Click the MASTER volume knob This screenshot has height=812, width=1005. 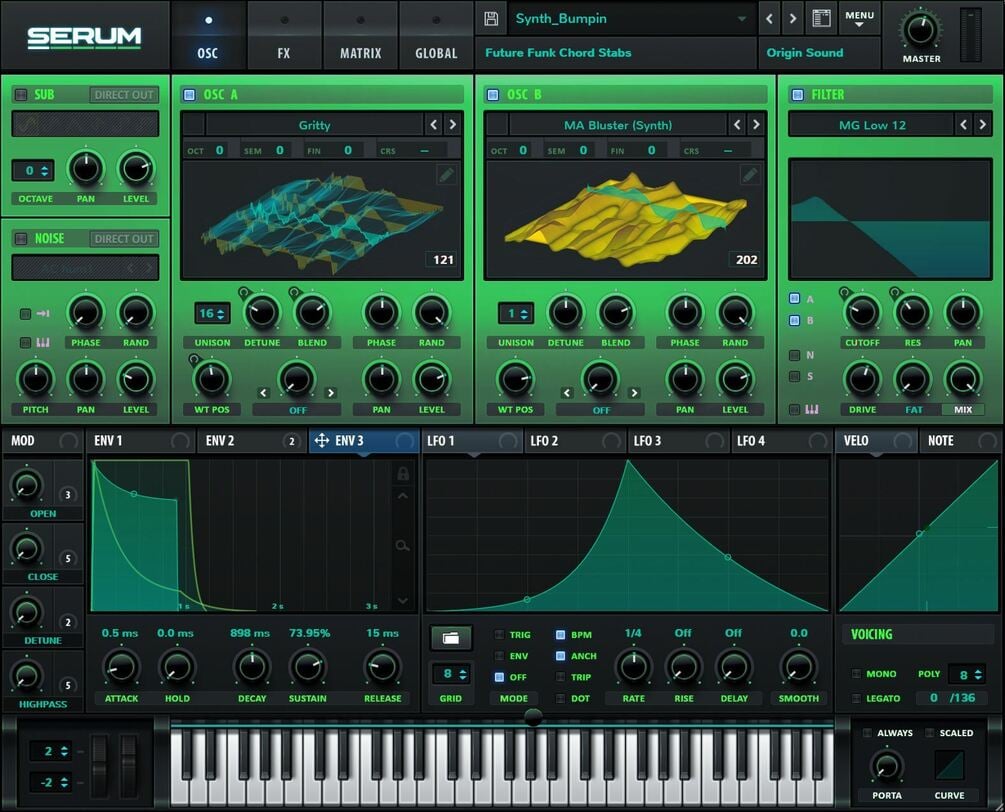pos(921,30)
